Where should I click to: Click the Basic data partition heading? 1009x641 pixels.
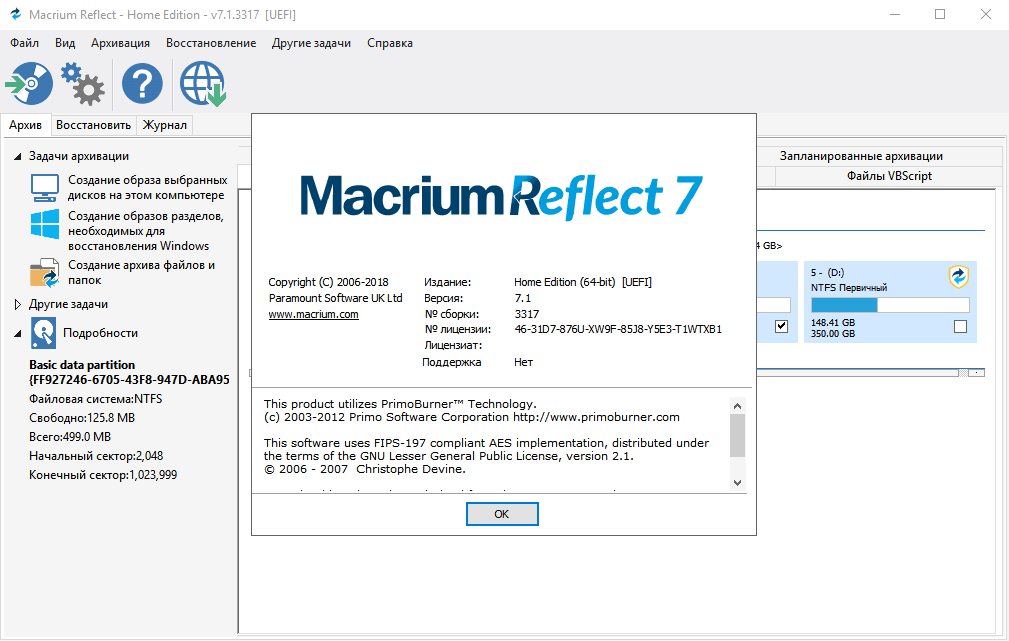click(x=82, y=365)
